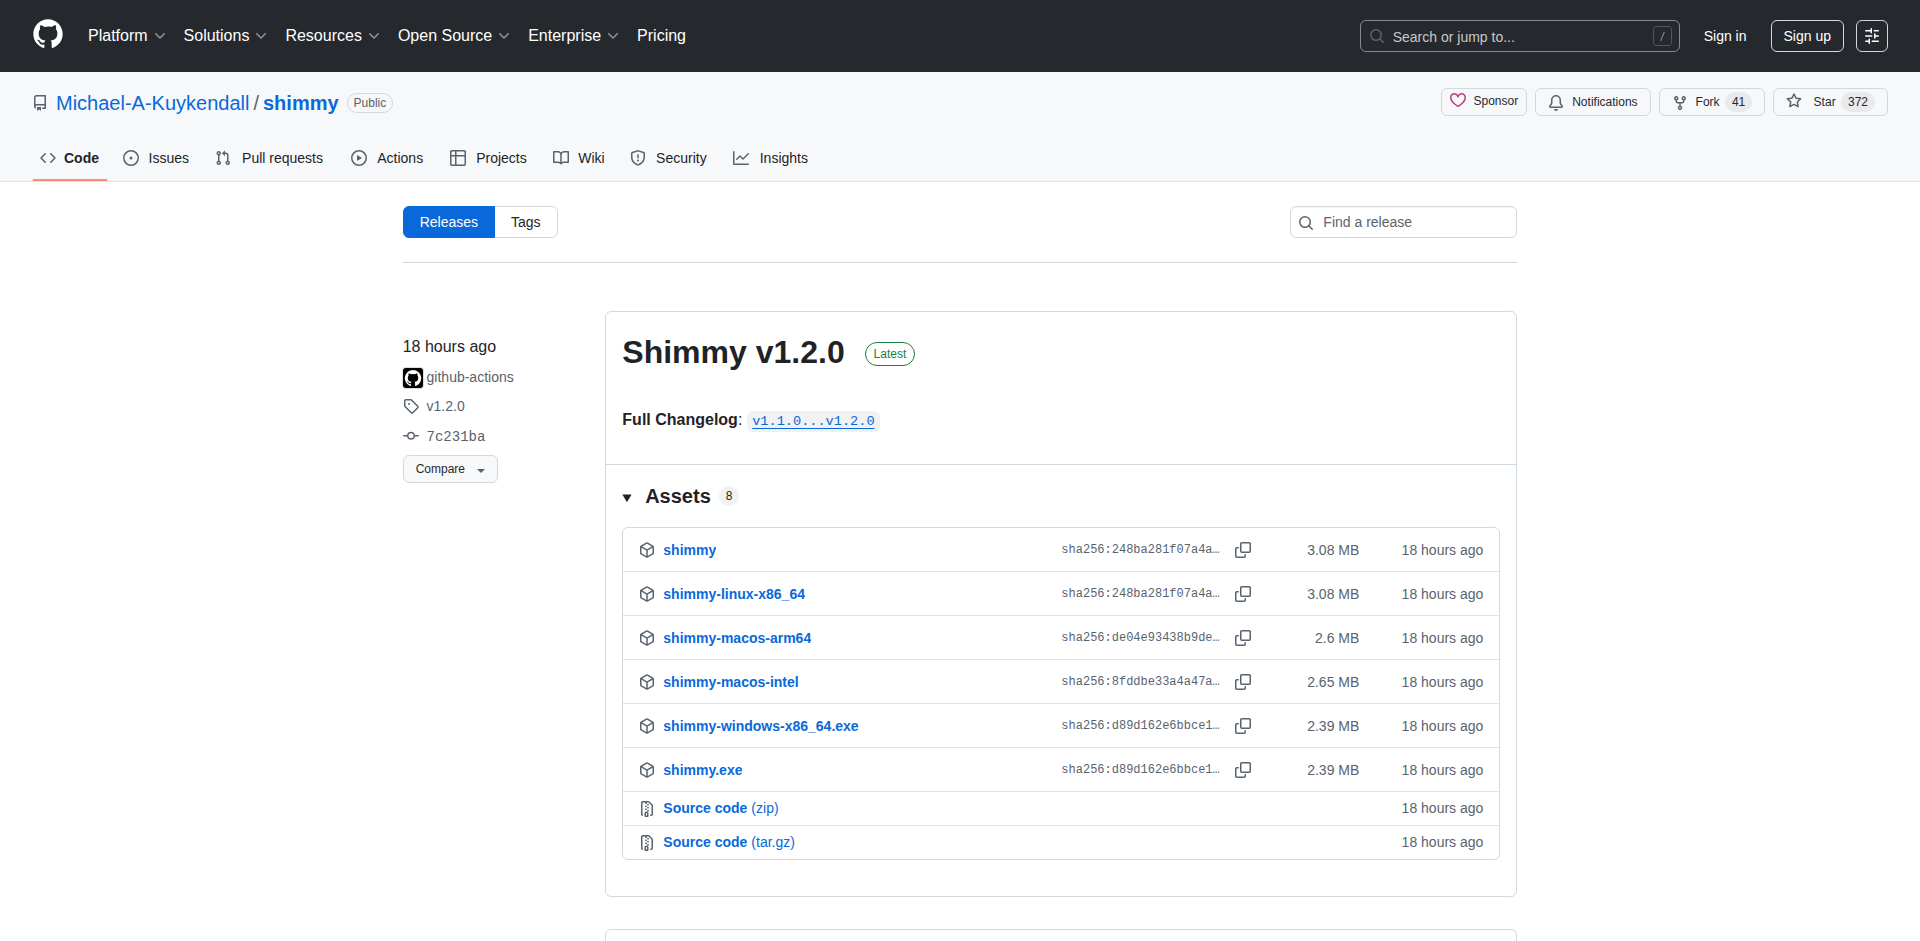Click the github-actions avatar icon
Viewport: 1920px width, 941px height.
point(413,377)
